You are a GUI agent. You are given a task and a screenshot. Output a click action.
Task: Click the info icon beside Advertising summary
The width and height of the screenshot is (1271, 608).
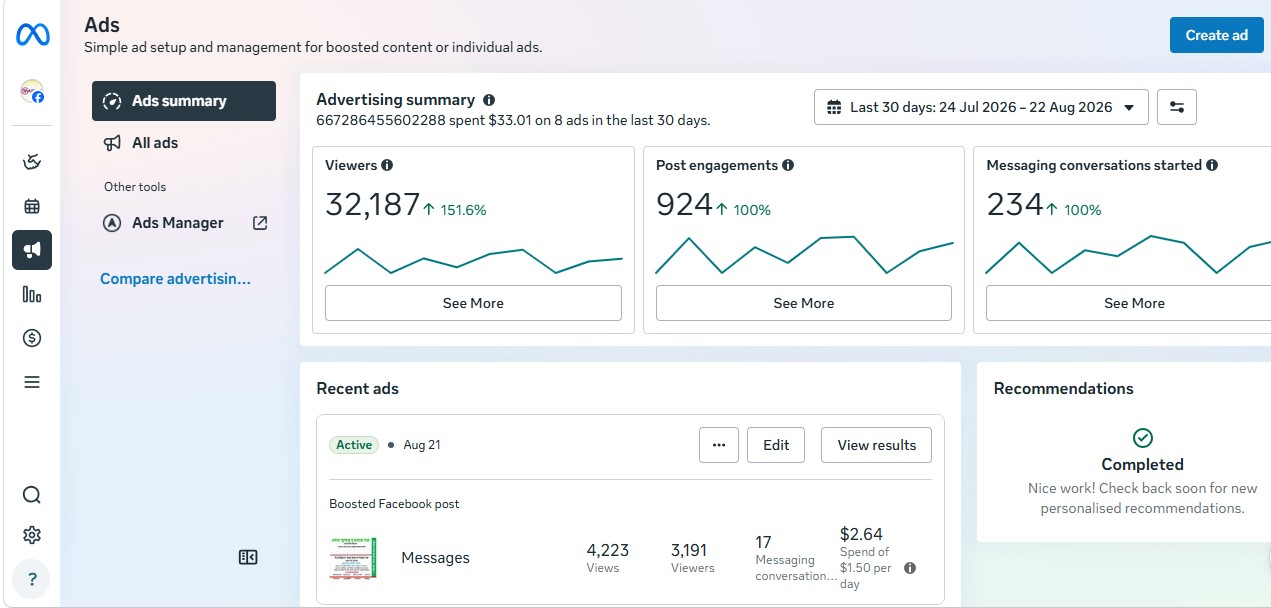point(489,100)
